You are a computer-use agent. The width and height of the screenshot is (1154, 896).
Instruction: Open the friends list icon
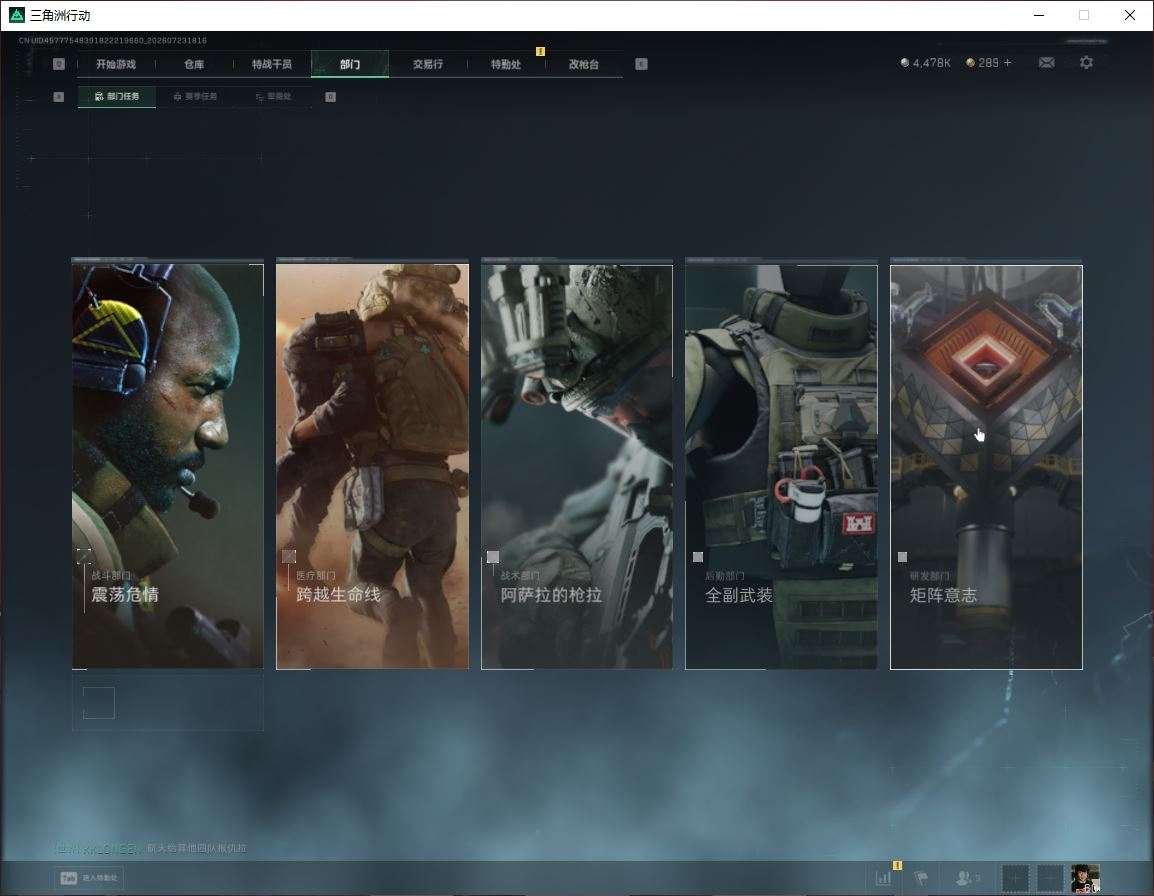[968, 878]
